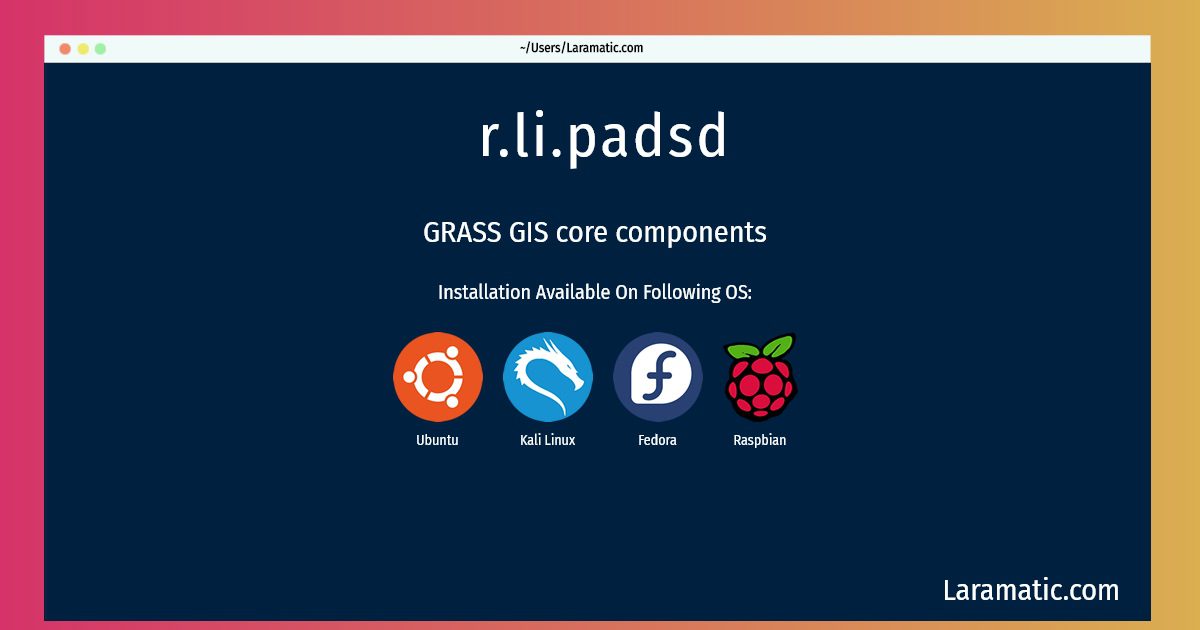Click the Kali Linux dragon icon
The image size is (1200, 630).
tap(547, 377)
